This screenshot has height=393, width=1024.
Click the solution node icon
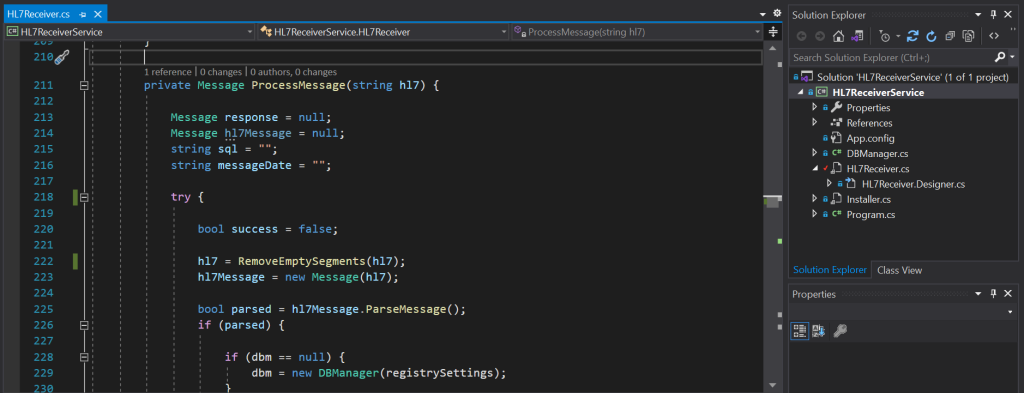(x=807, y=77)
